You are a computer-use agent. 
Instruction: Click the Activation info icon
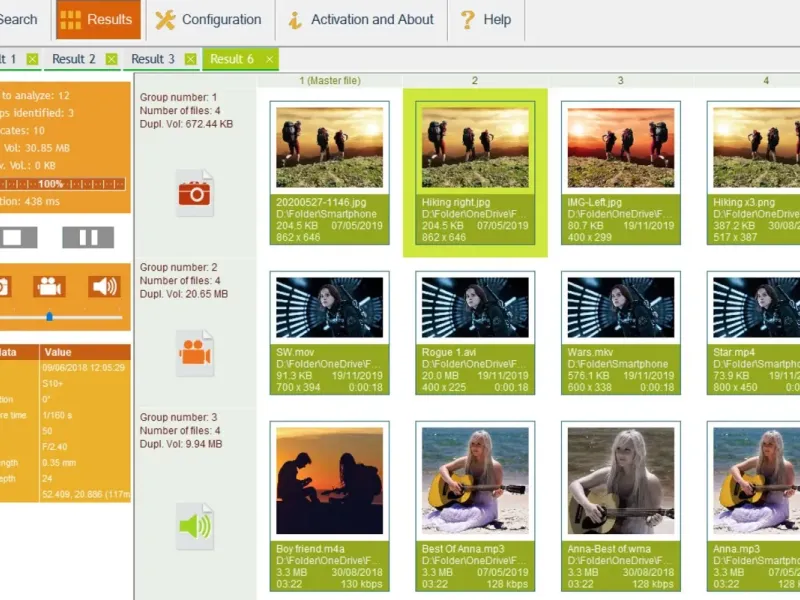(294, 20)
